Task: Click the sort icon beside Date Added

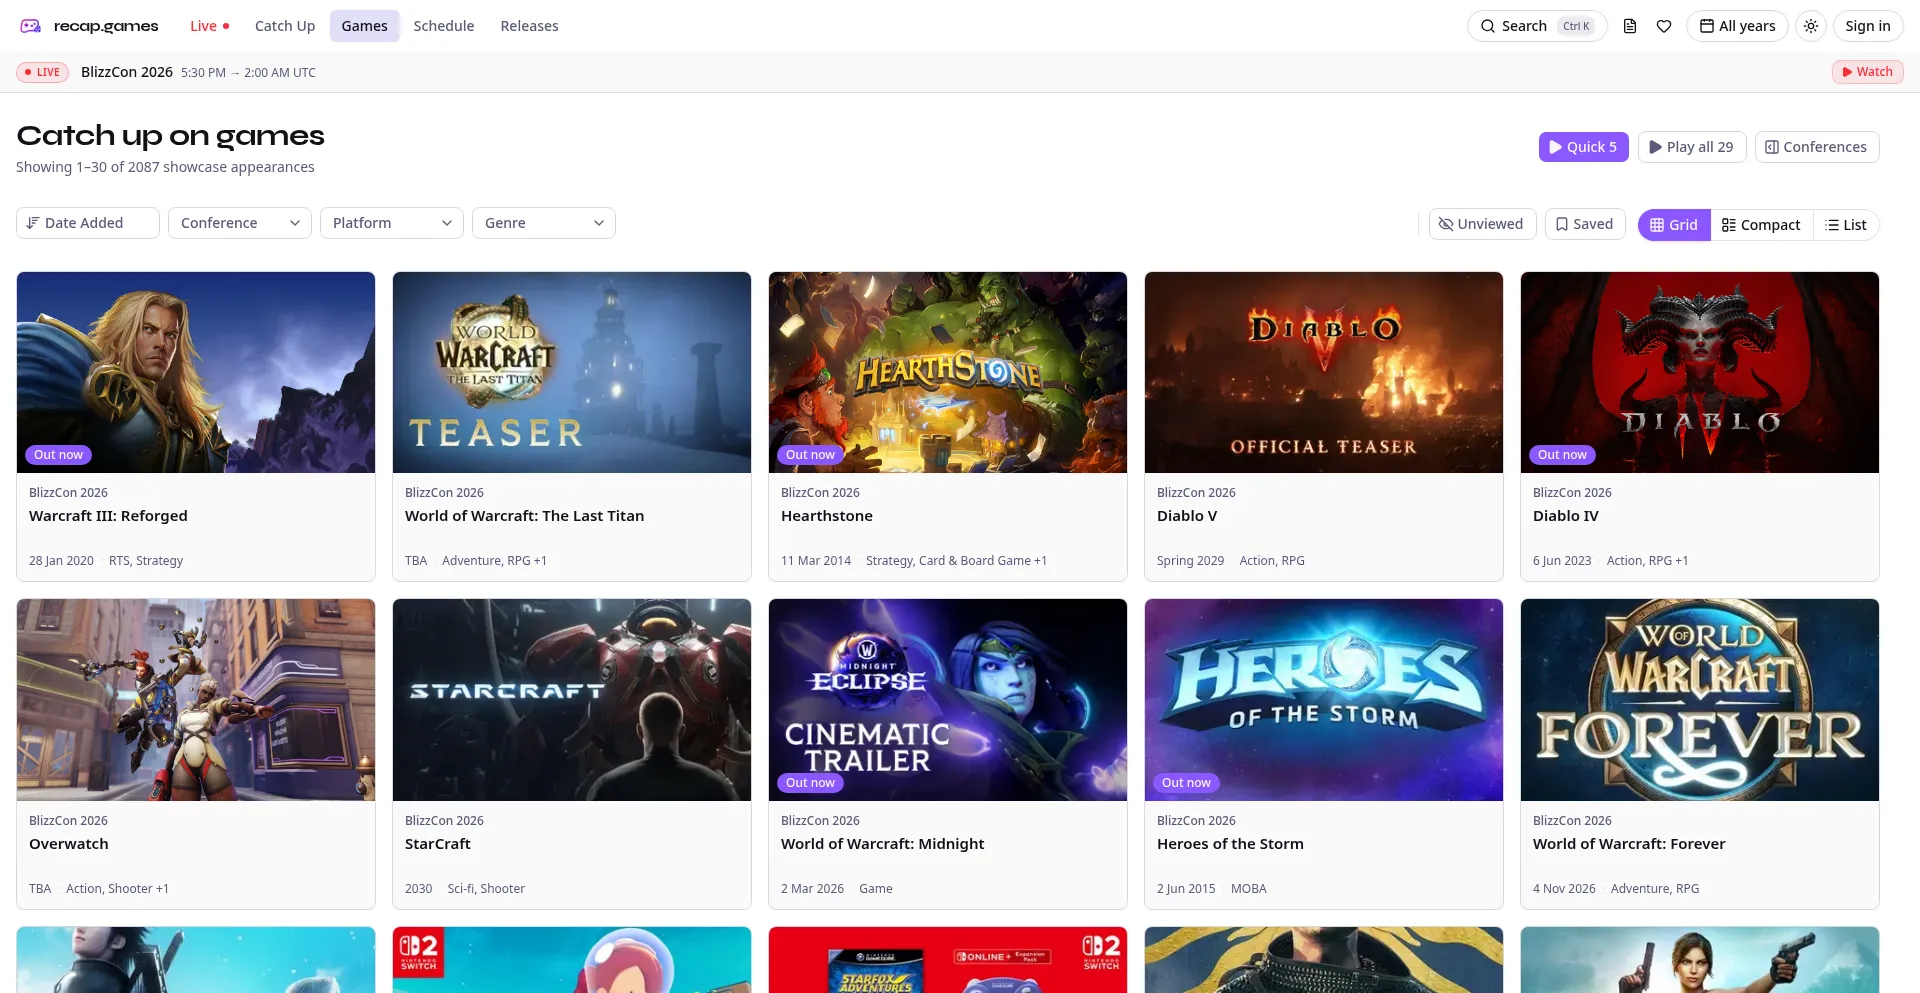Action: [33, 223]
